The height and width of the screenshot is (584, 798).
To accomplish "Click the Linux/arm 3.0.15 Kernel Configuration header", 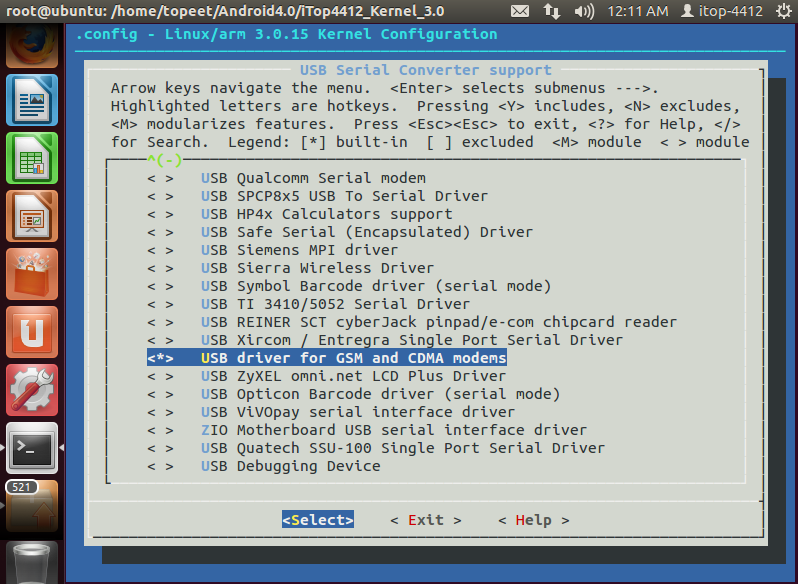I will pos(331,34).
